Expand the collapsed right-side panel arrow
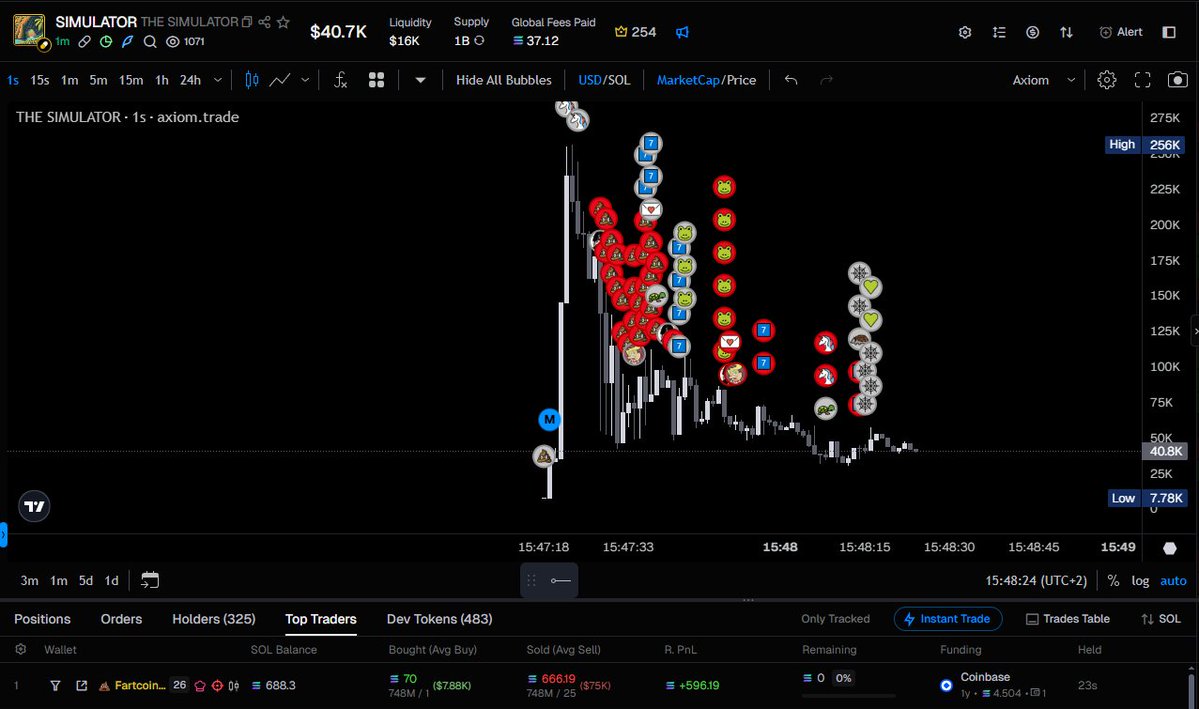The width and height of the screenshot is (1199, 709). [x=1195, y=331]
